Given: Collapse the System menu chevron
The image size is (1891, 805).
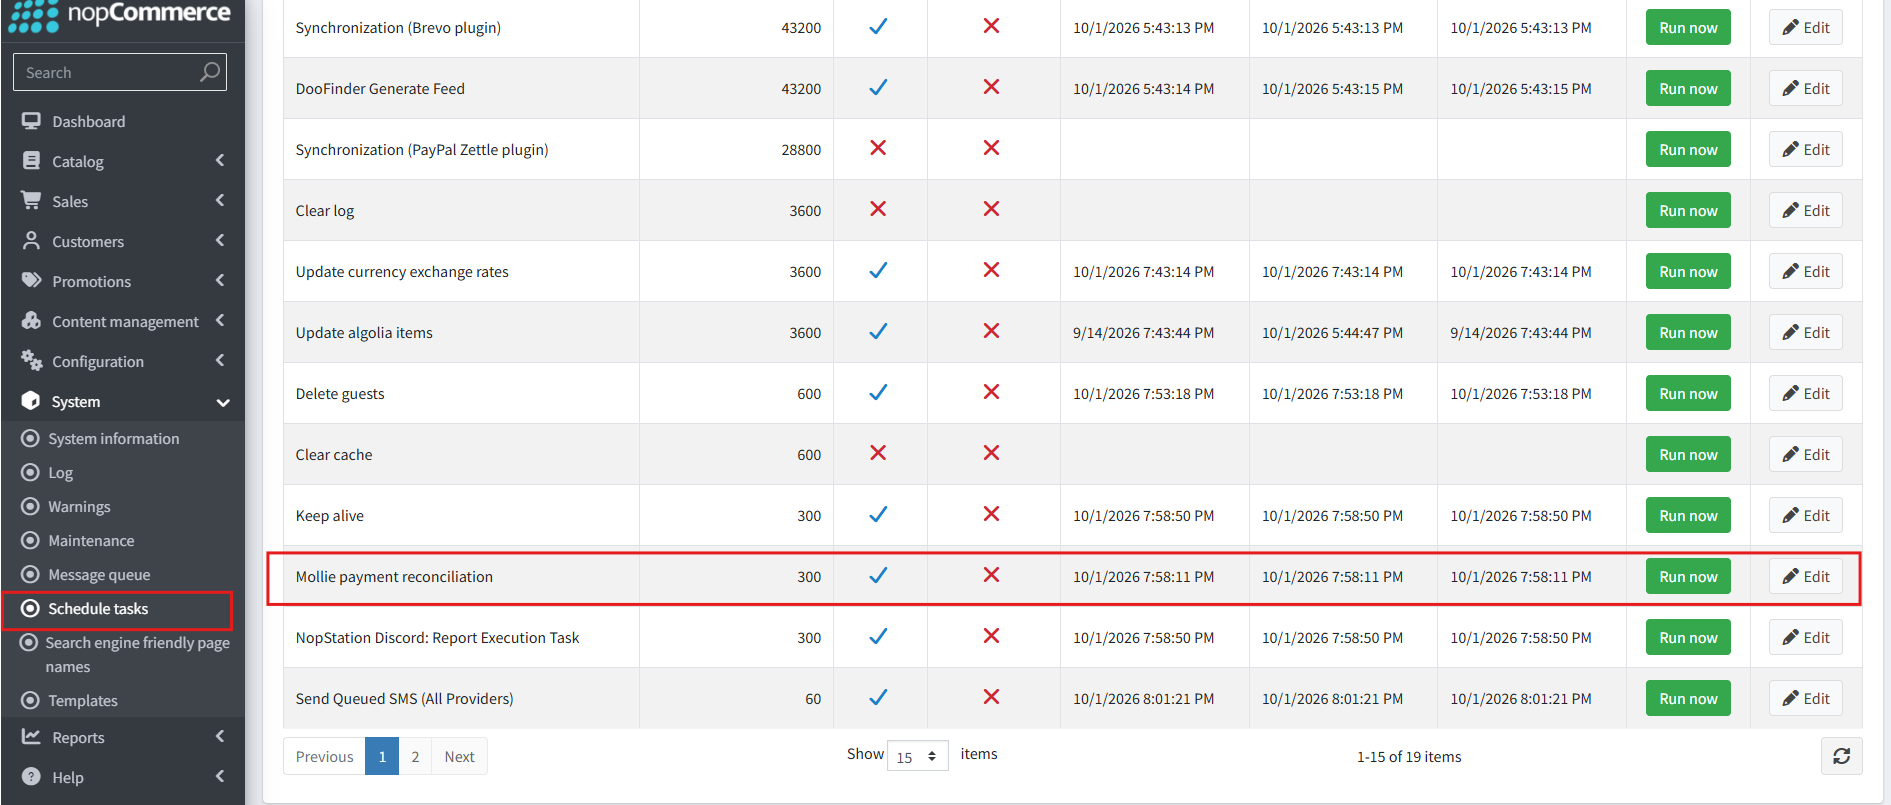Looking at the screenshot, I should [x=222, y=402].
